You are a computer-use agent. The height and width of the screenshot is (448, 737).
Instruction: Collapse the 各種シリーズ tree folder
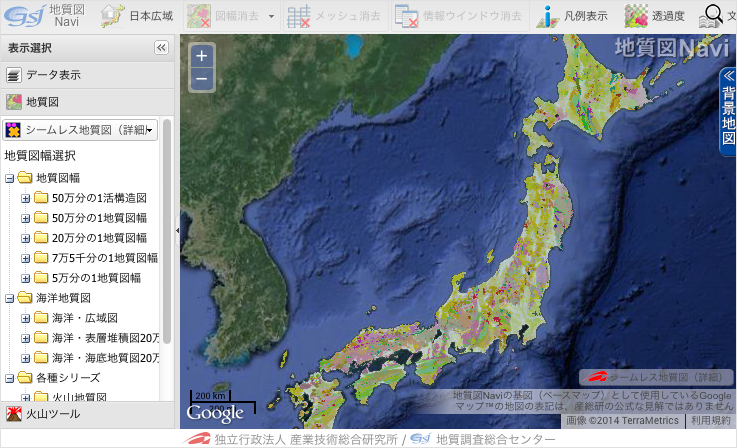coord(9,378)
